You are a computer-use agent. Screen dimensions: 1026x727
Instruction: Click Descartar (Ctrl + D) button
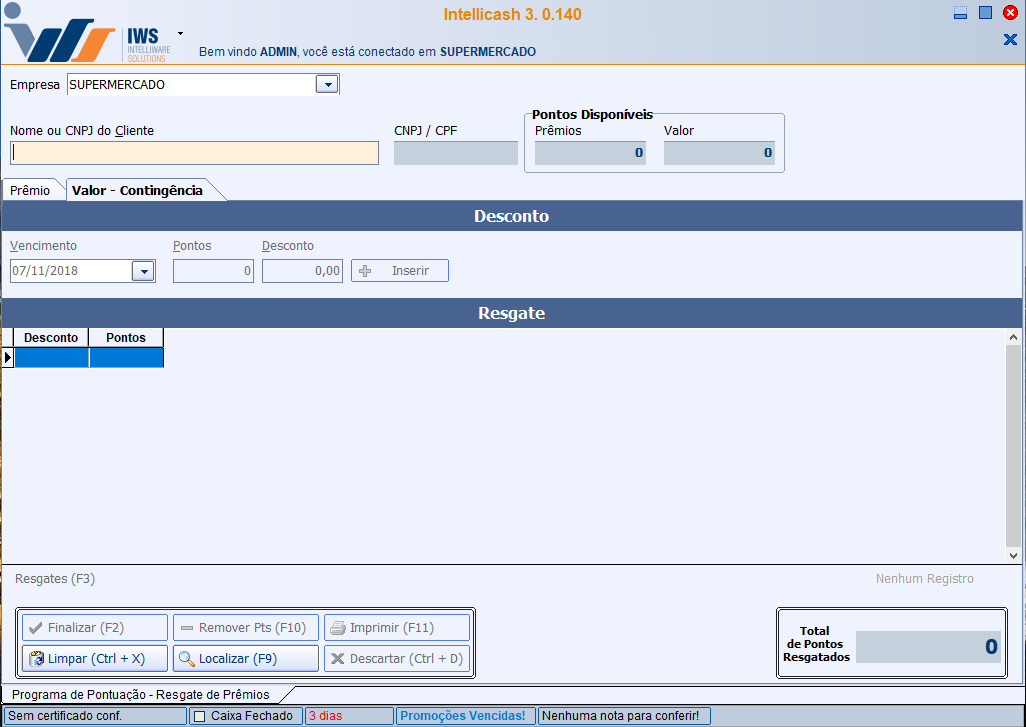pos(396,659)
